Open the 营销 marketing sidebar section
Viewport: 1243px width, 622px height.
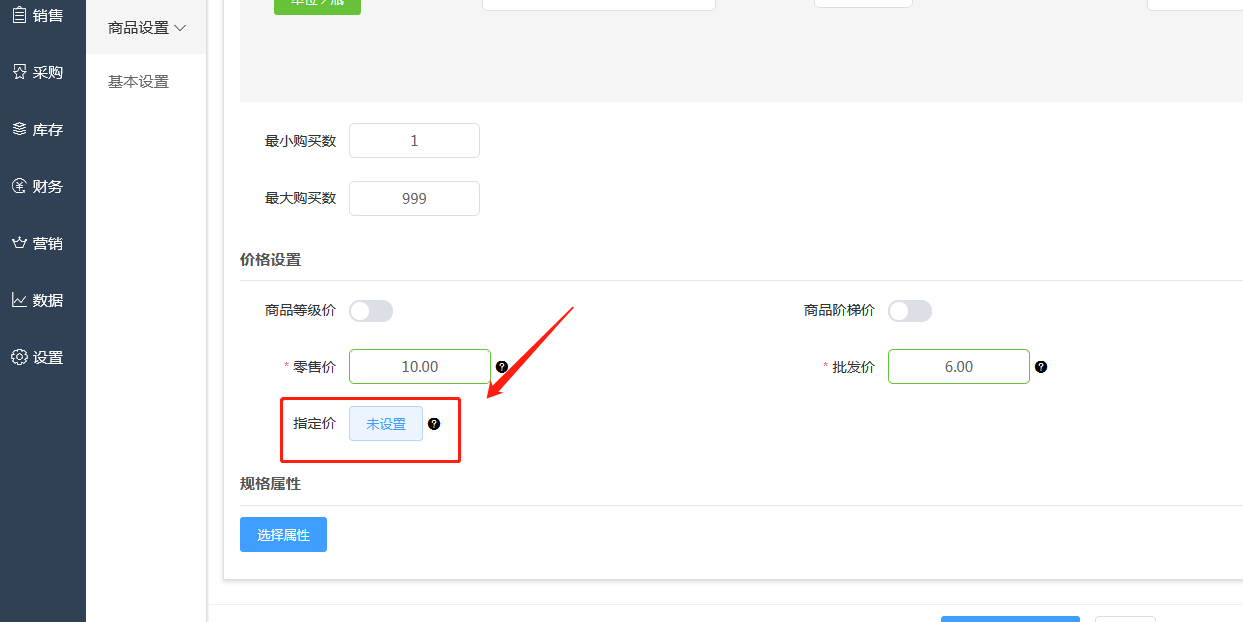[x=38, y=243]
